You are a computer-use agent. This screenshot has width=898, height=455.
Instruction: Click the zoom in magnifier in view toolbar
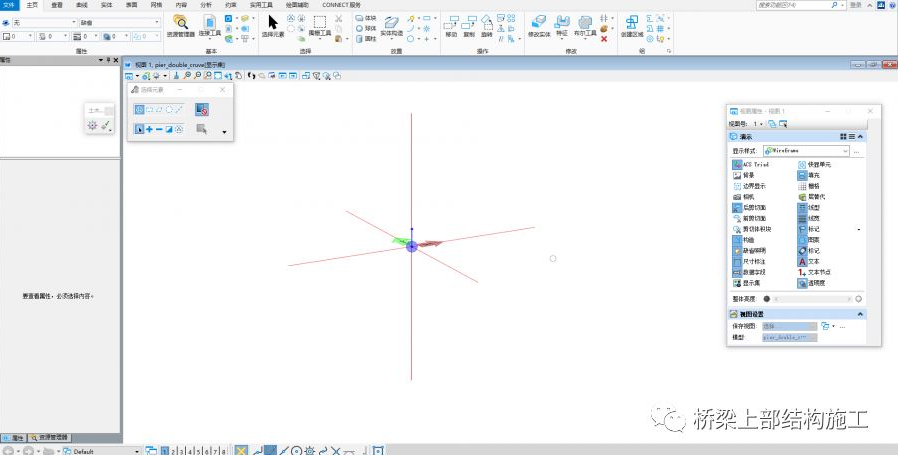[187, 76]
